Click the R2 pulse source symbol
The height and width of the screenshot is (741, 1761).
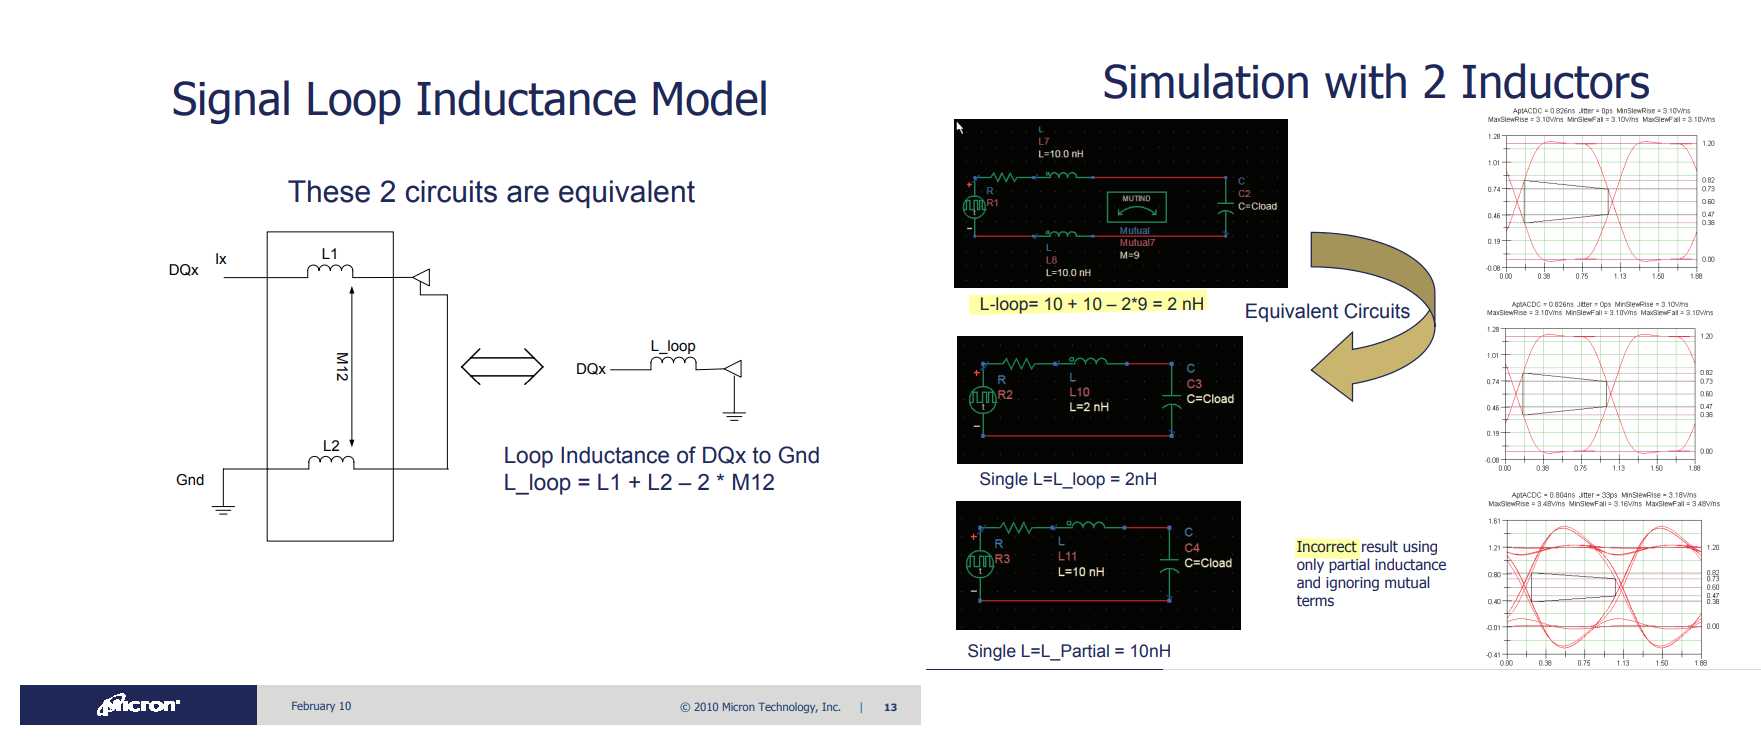983,399
